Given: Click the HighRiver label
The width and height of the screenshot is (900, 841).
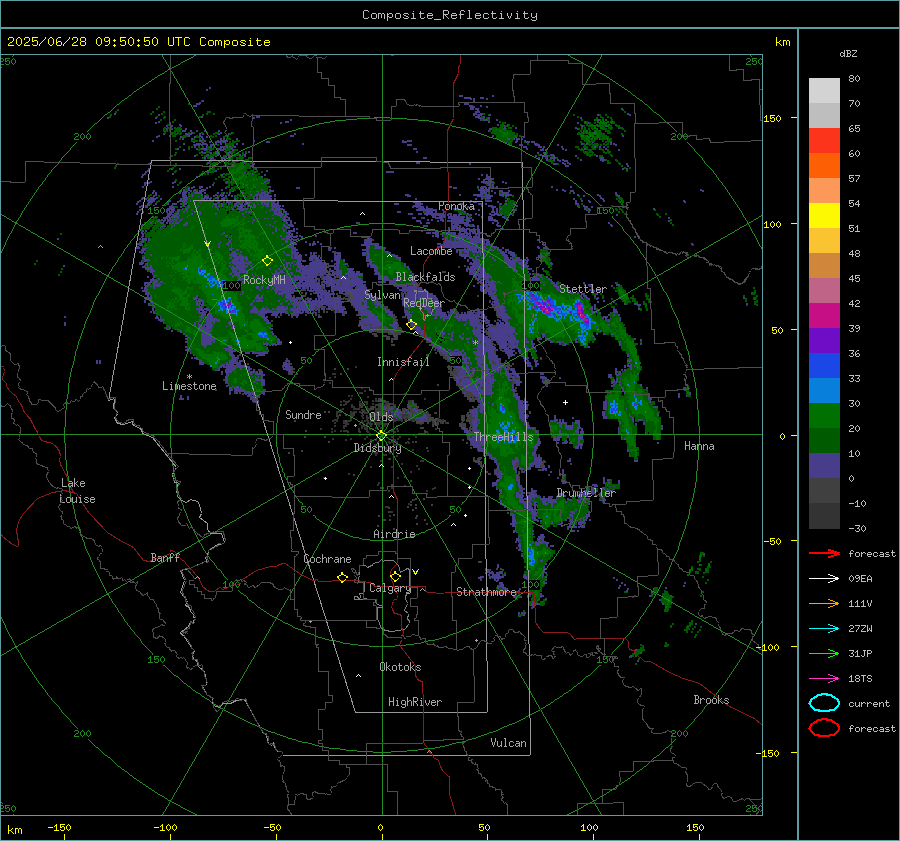Looking at the screenshot, I should coord(415,702).
